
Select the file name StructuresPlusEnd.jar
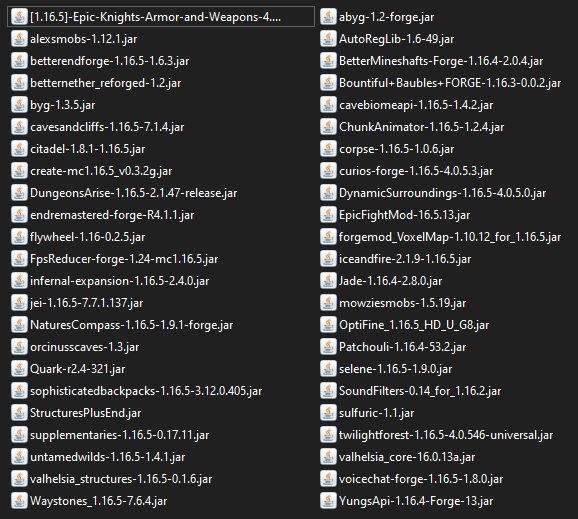(86, 413)
